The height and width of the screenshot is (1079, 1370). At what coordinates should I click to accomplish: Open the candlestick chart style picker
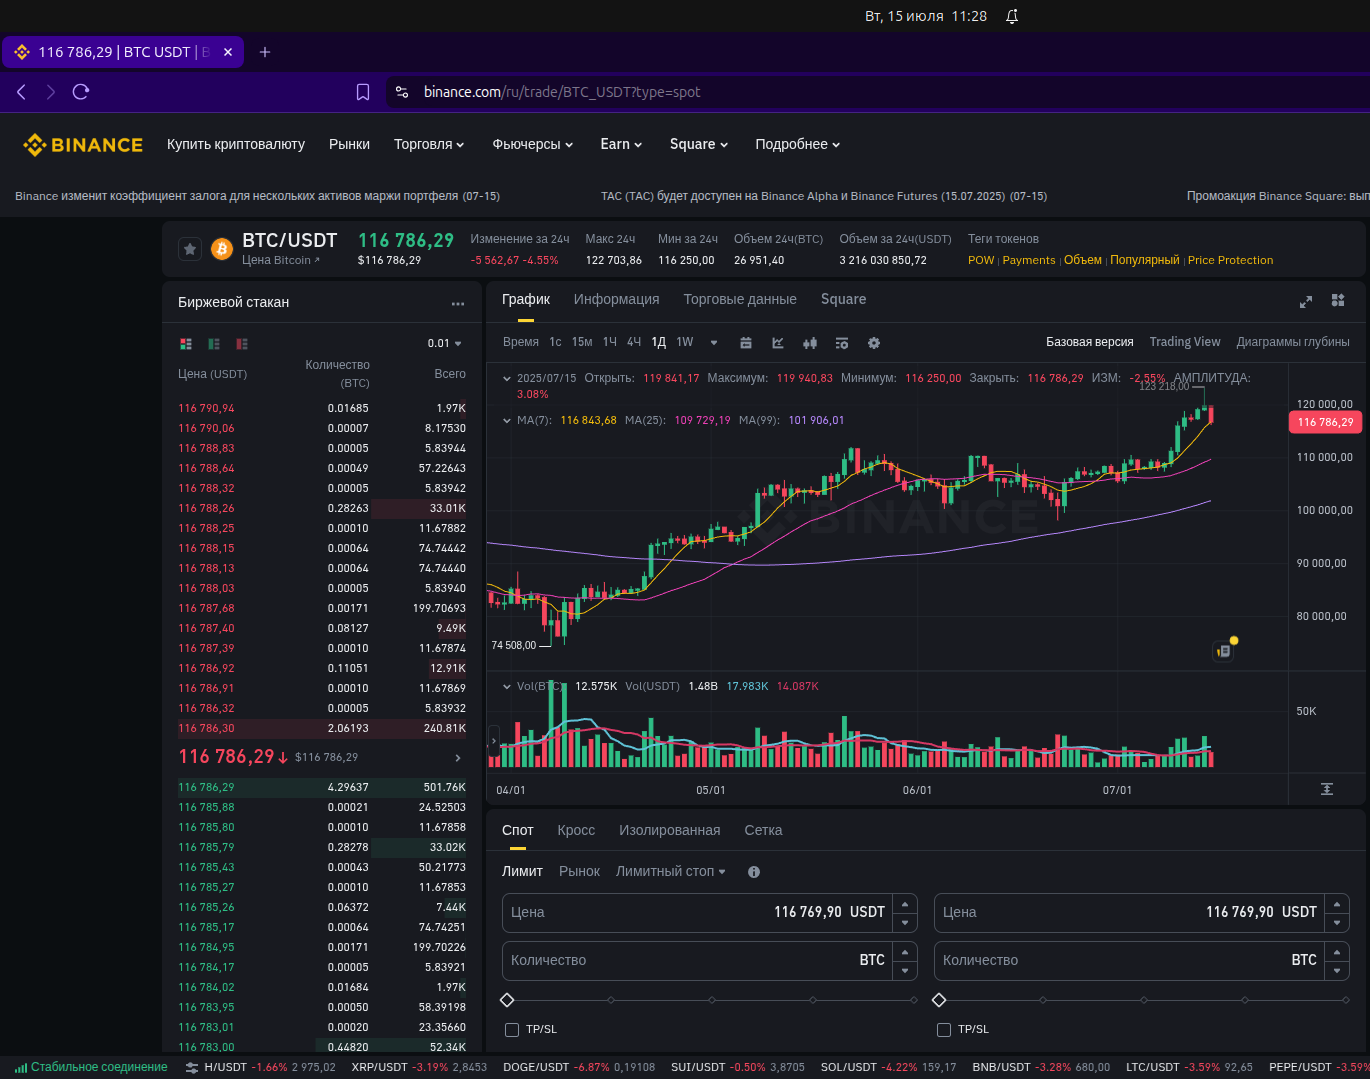[x=810, y=343]
